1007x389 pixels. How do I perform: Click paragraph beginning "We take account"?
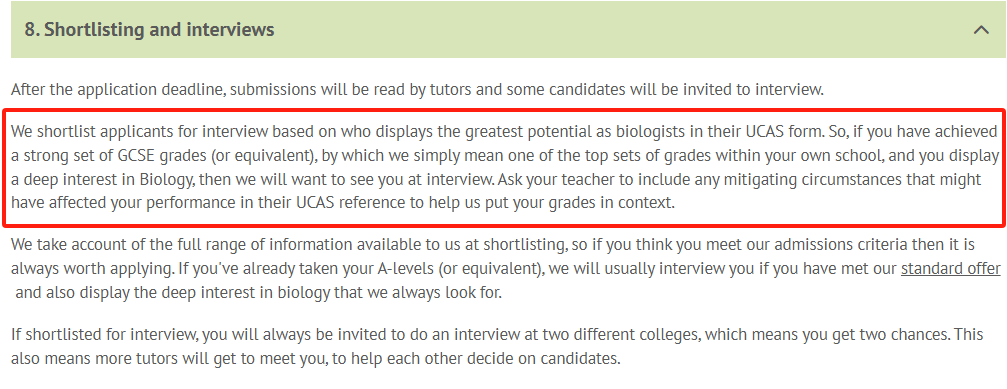pyautogui.click(x=505, y=269)
